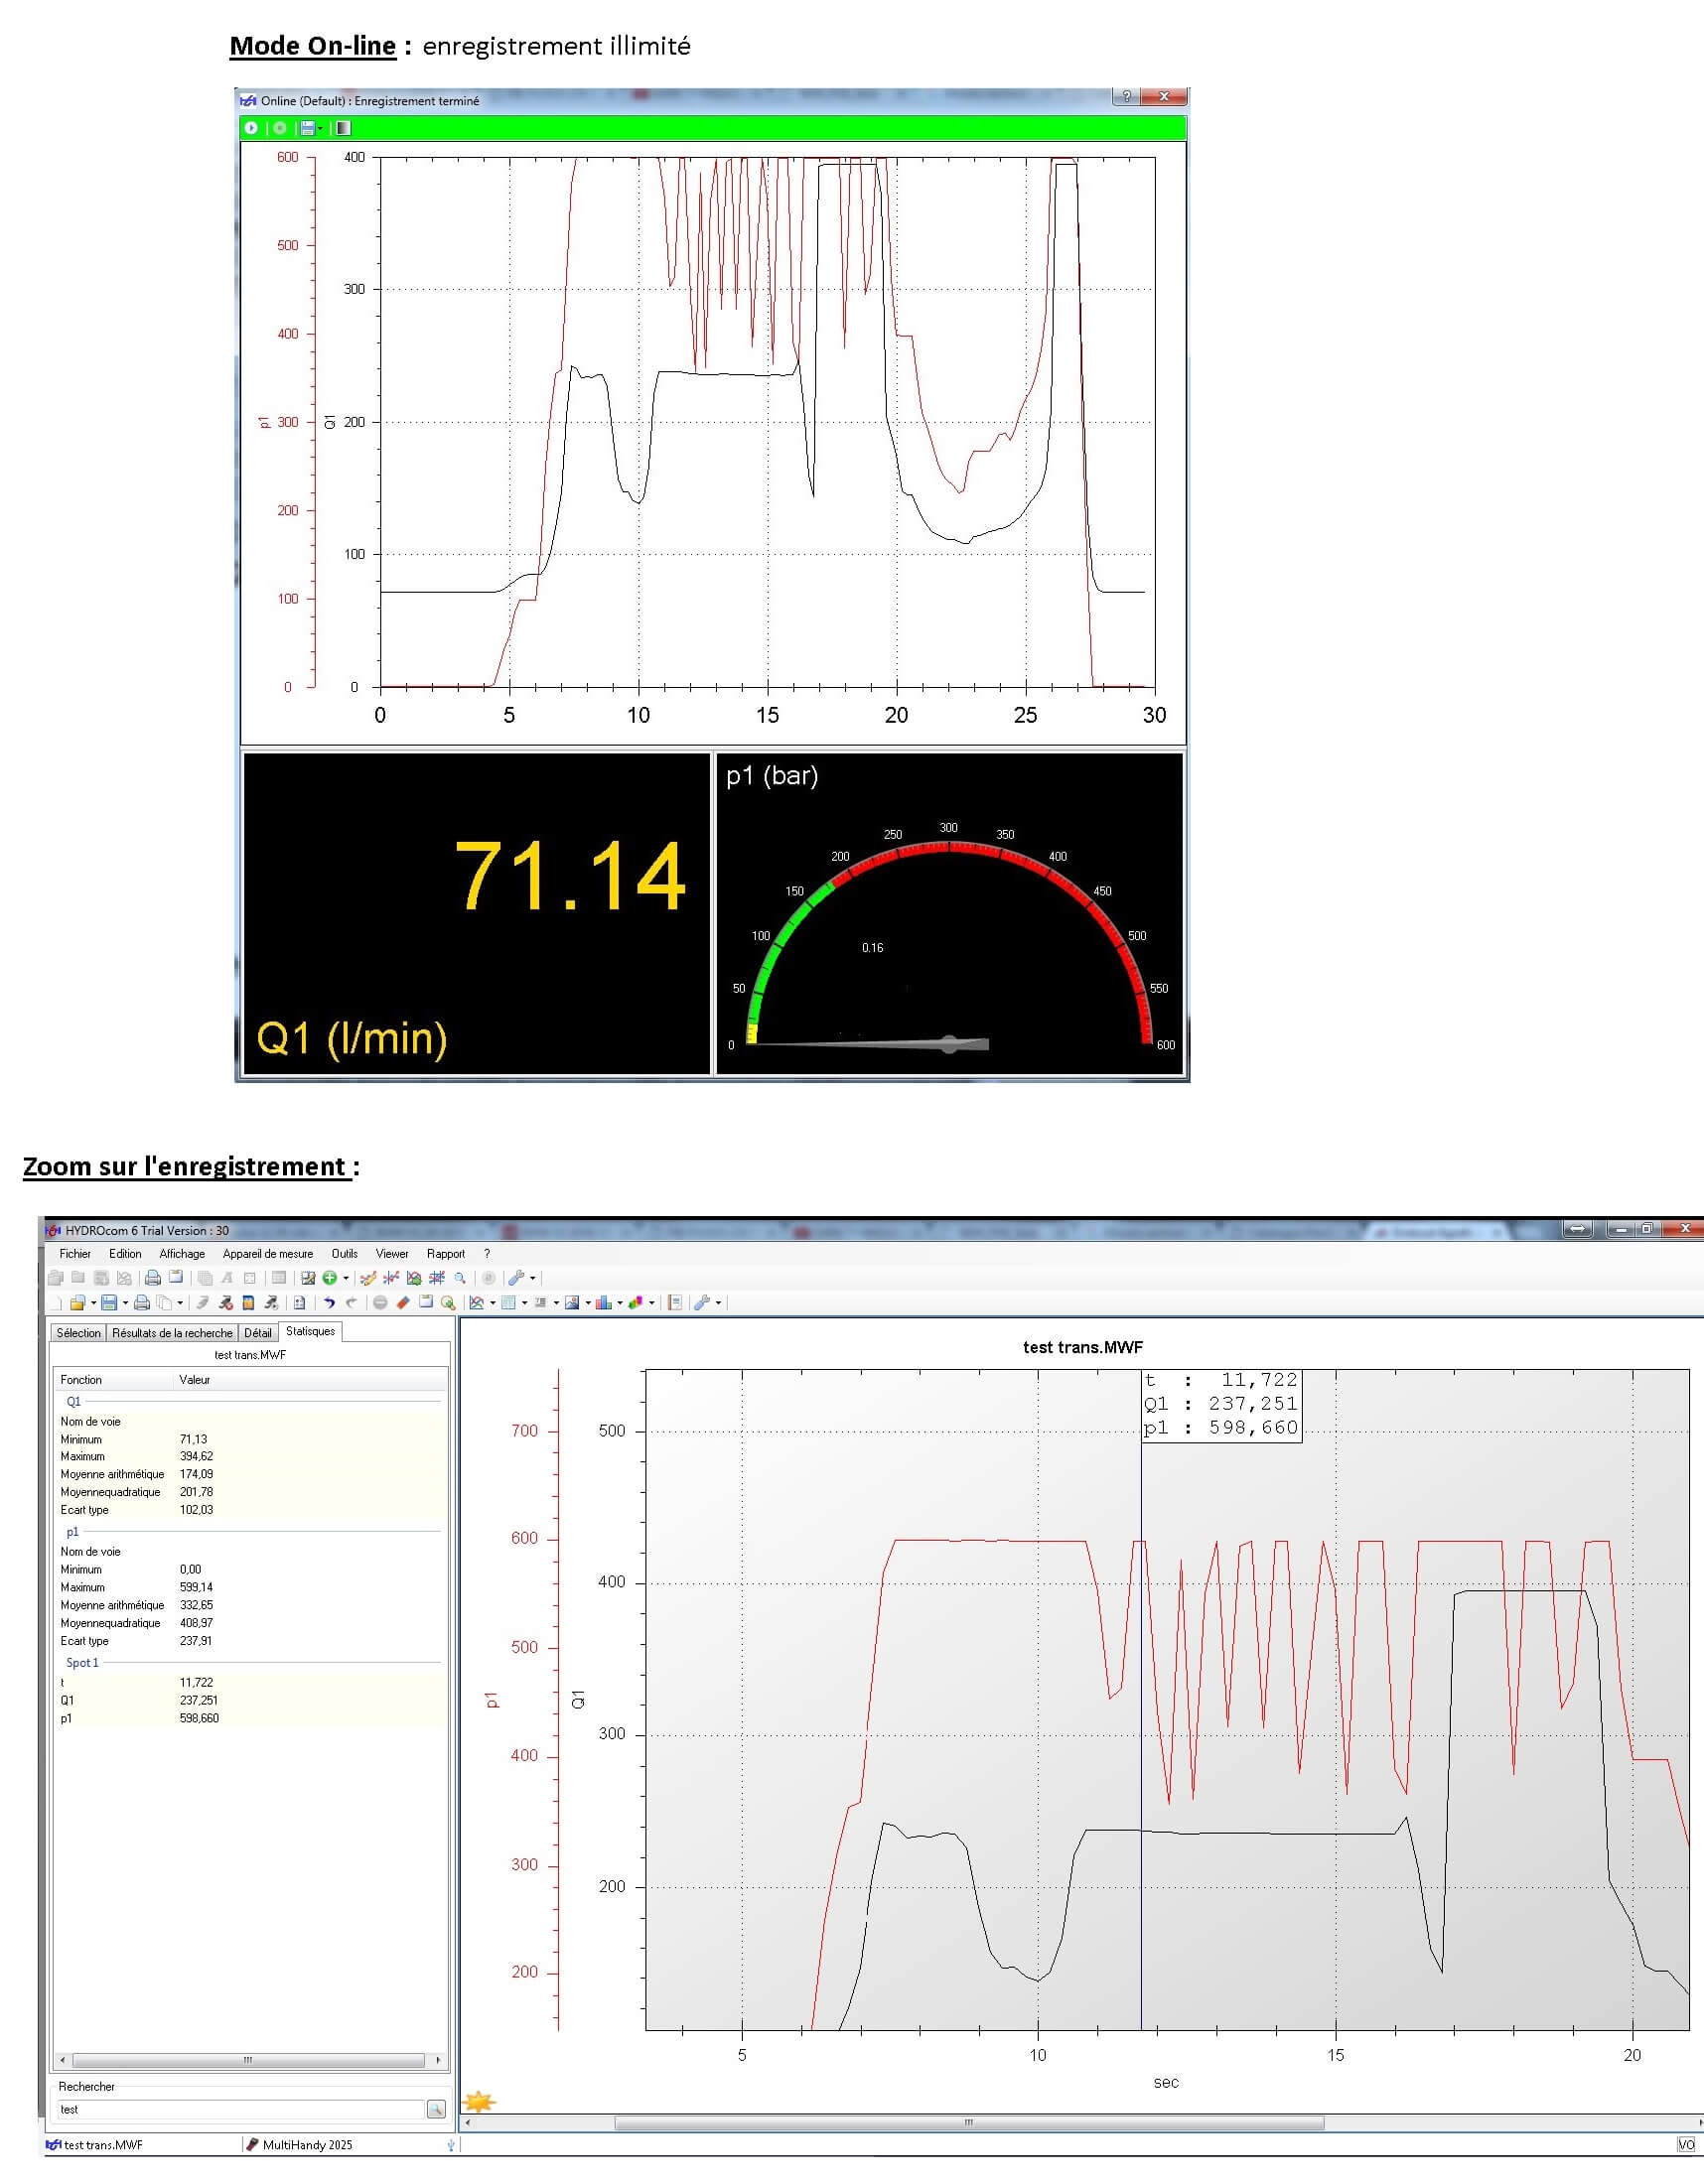The image size is (1704, 2184).
Task: Expand the dropdown next to the table icon
Action: (x=525, y=1303)
